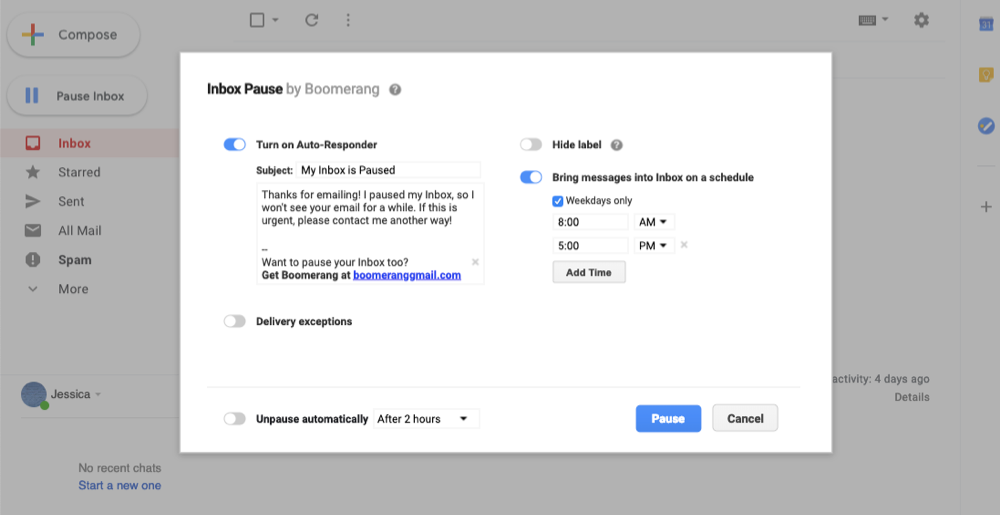Click the Refresh icon in the toolbar
This screenshot has width=1000, height=515.
(311, 20)
